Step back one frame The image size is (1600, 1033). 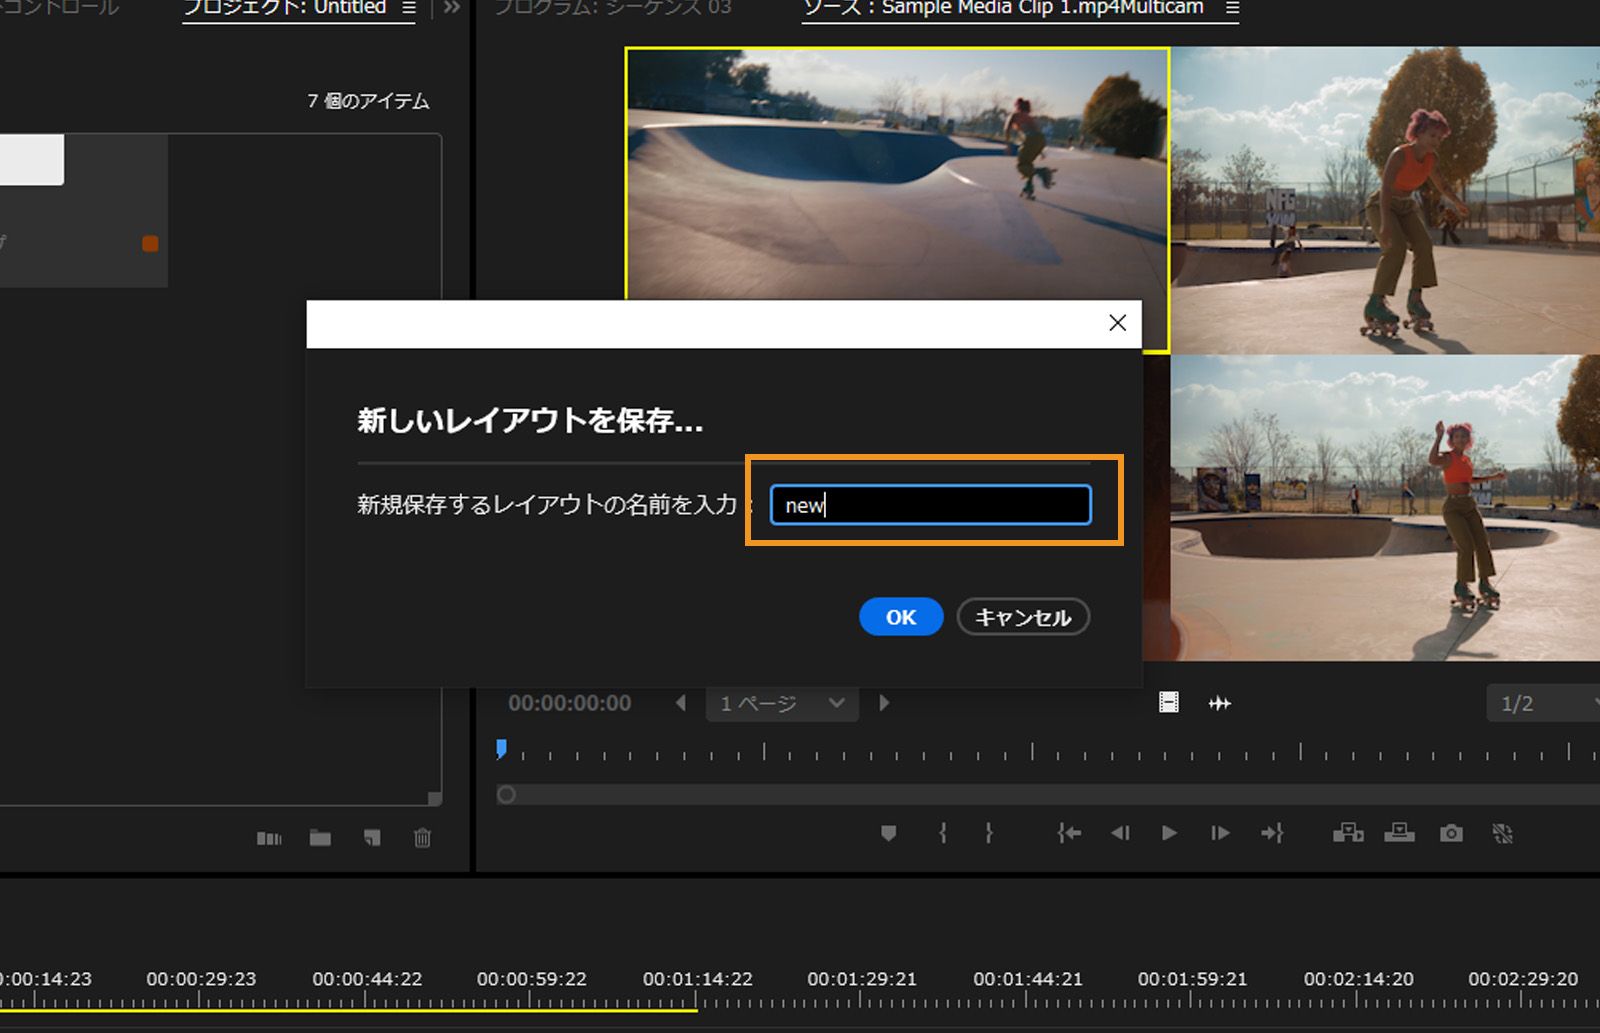(1120, 833)
